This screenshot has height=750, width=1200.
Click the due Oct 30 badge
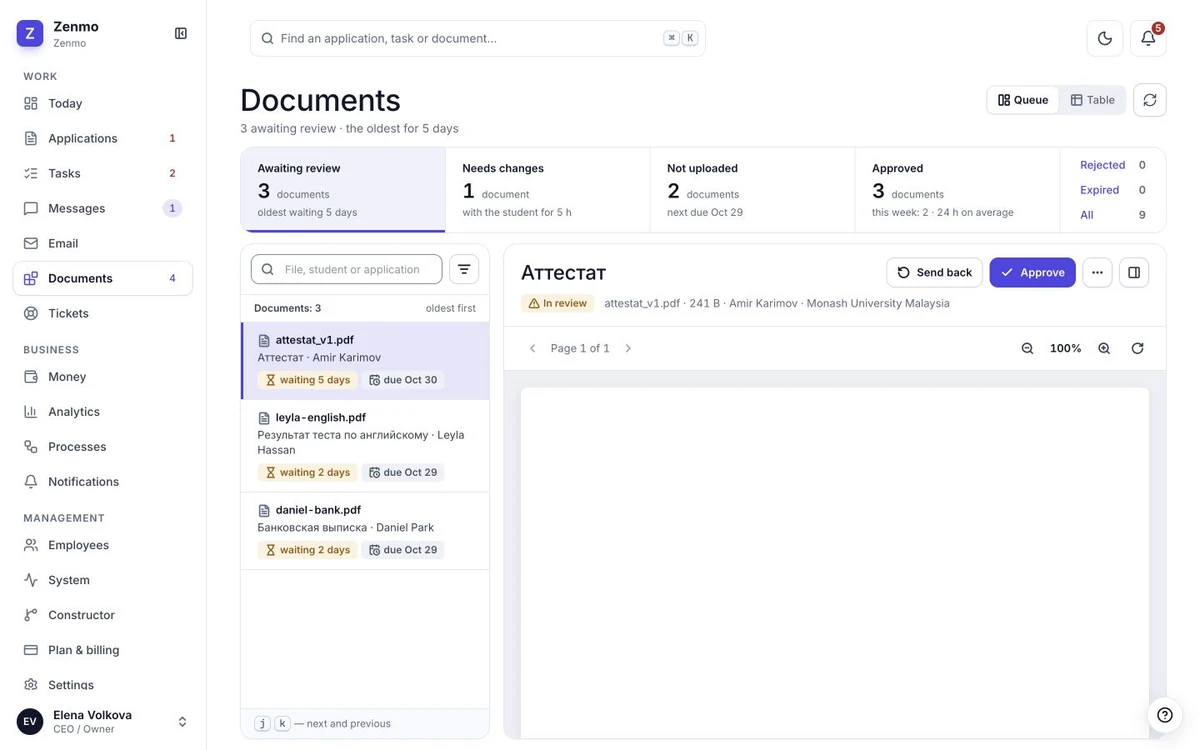403,380
